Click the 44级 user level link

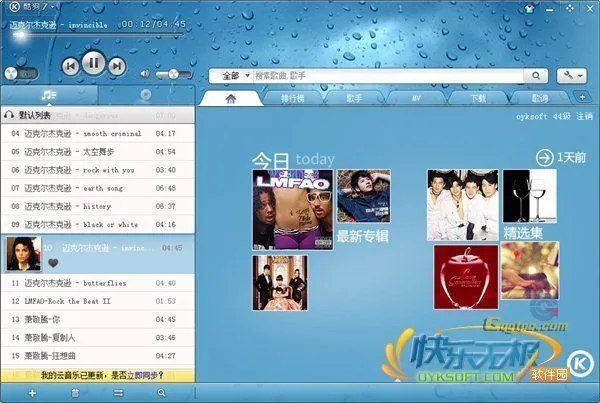561,116
